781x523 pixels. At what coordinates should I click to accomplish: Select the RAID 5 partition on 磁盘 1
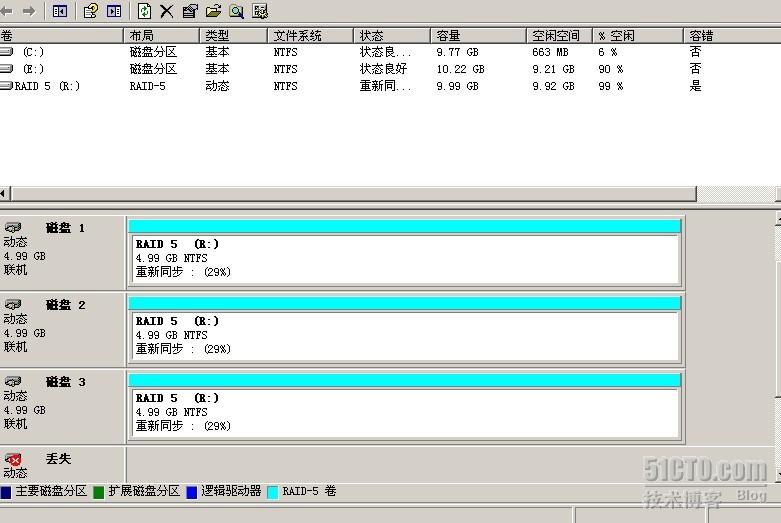pyautogui.click(x=404, y=253)
